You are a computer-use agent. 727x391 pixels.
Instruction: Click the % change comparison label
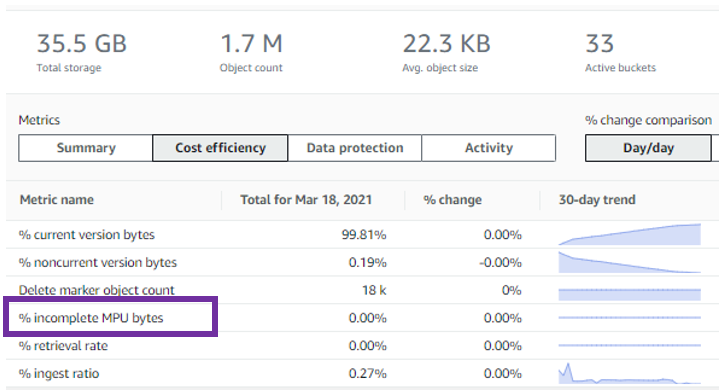(x=648, y=121)
